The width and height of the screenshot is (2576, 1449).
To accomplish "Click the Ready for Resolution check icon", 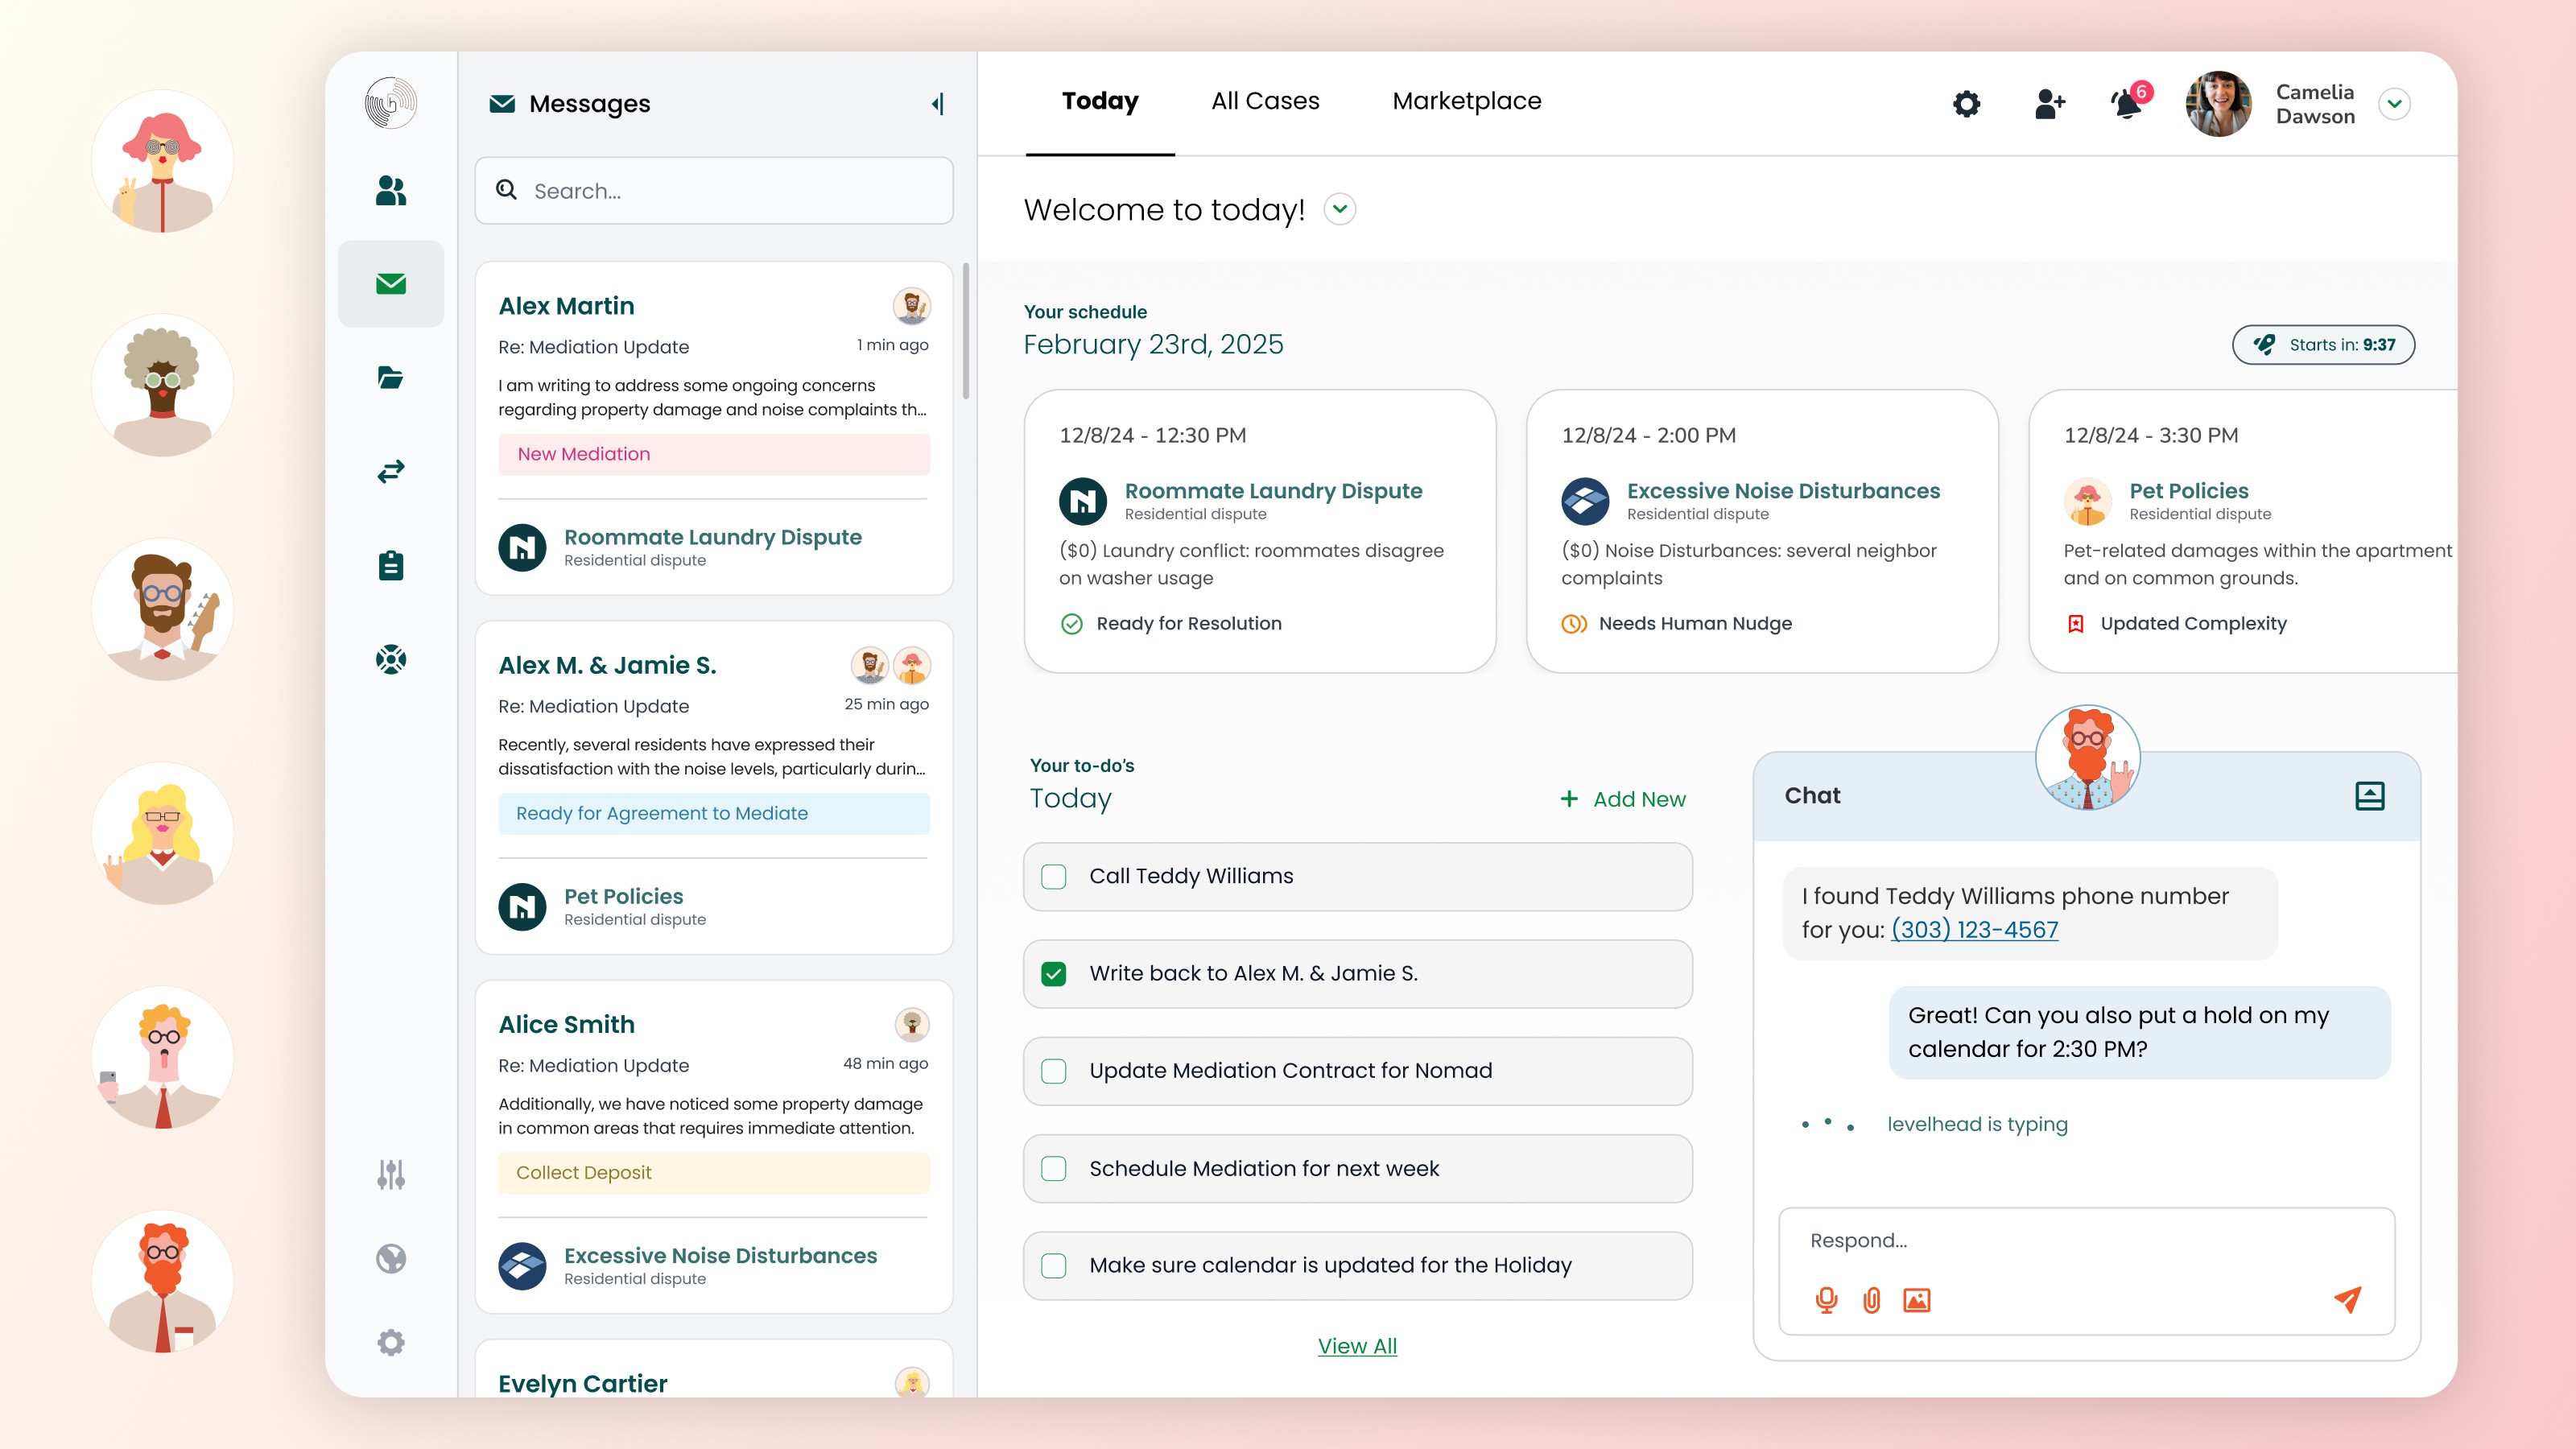I will pos(1072,624).
